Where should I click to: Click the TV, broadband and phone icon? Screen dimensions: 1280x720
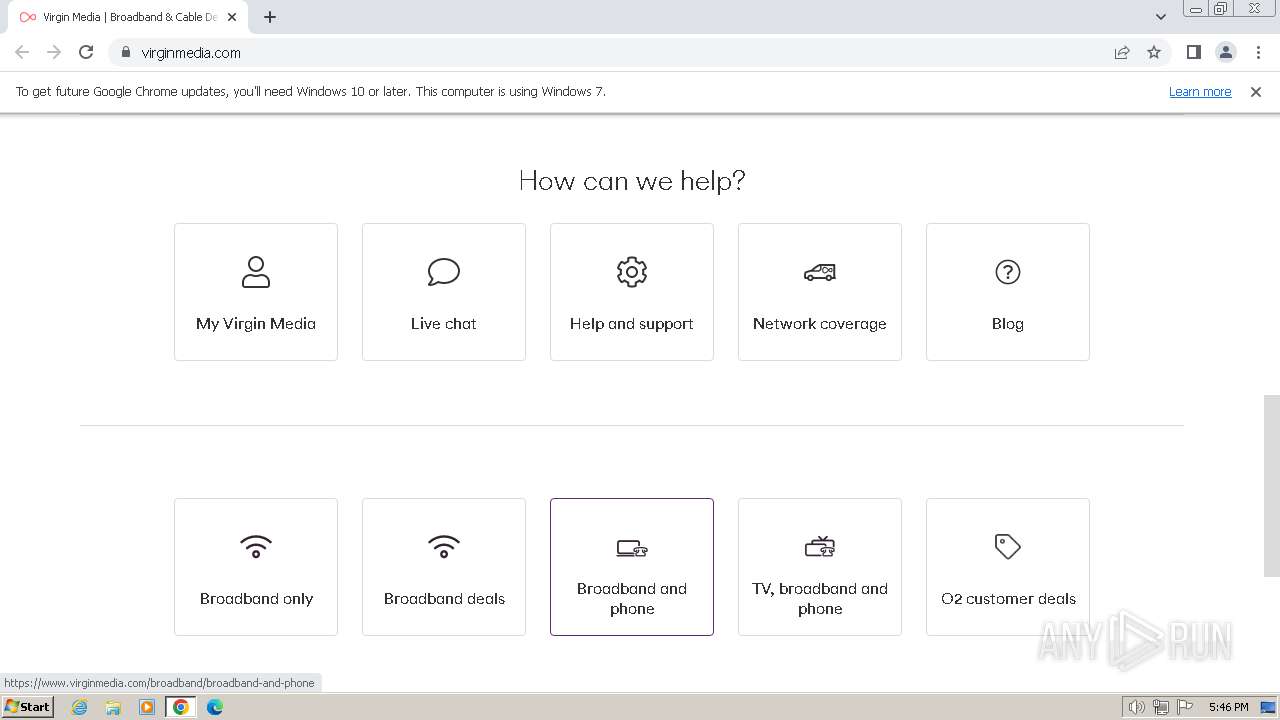click(x=820, y=546)
